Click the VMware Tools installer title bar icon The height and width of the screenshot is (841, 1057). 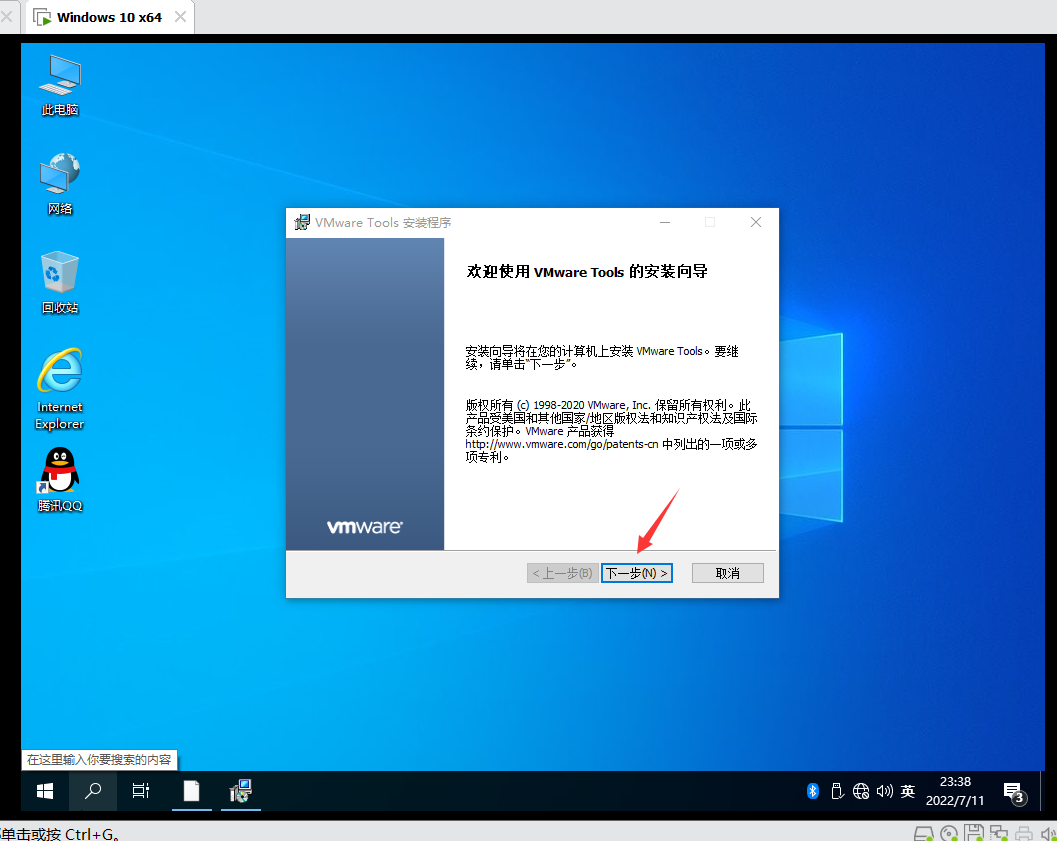tap(302, 222)
